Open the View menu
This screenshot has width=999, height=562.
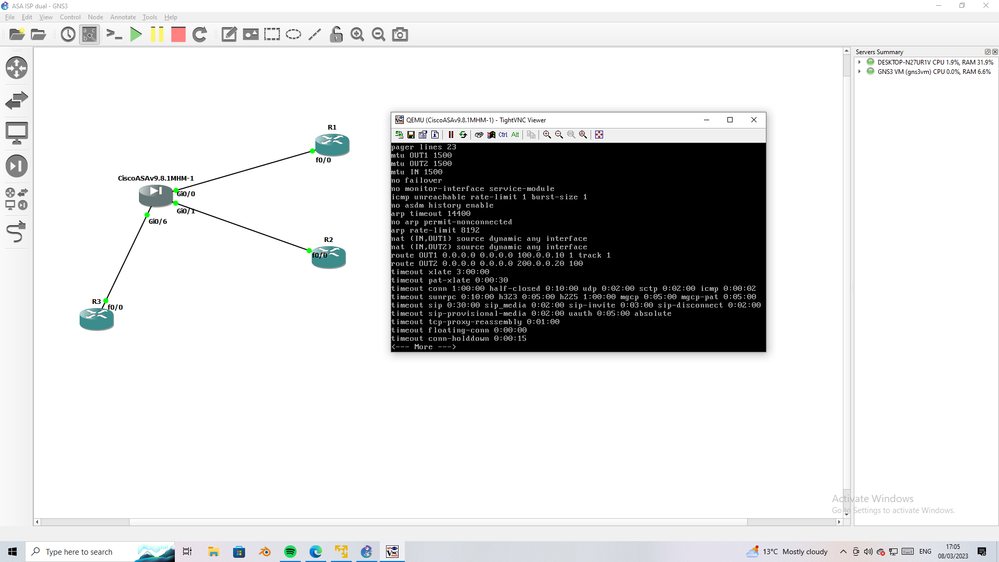click(x=46, y=17)
